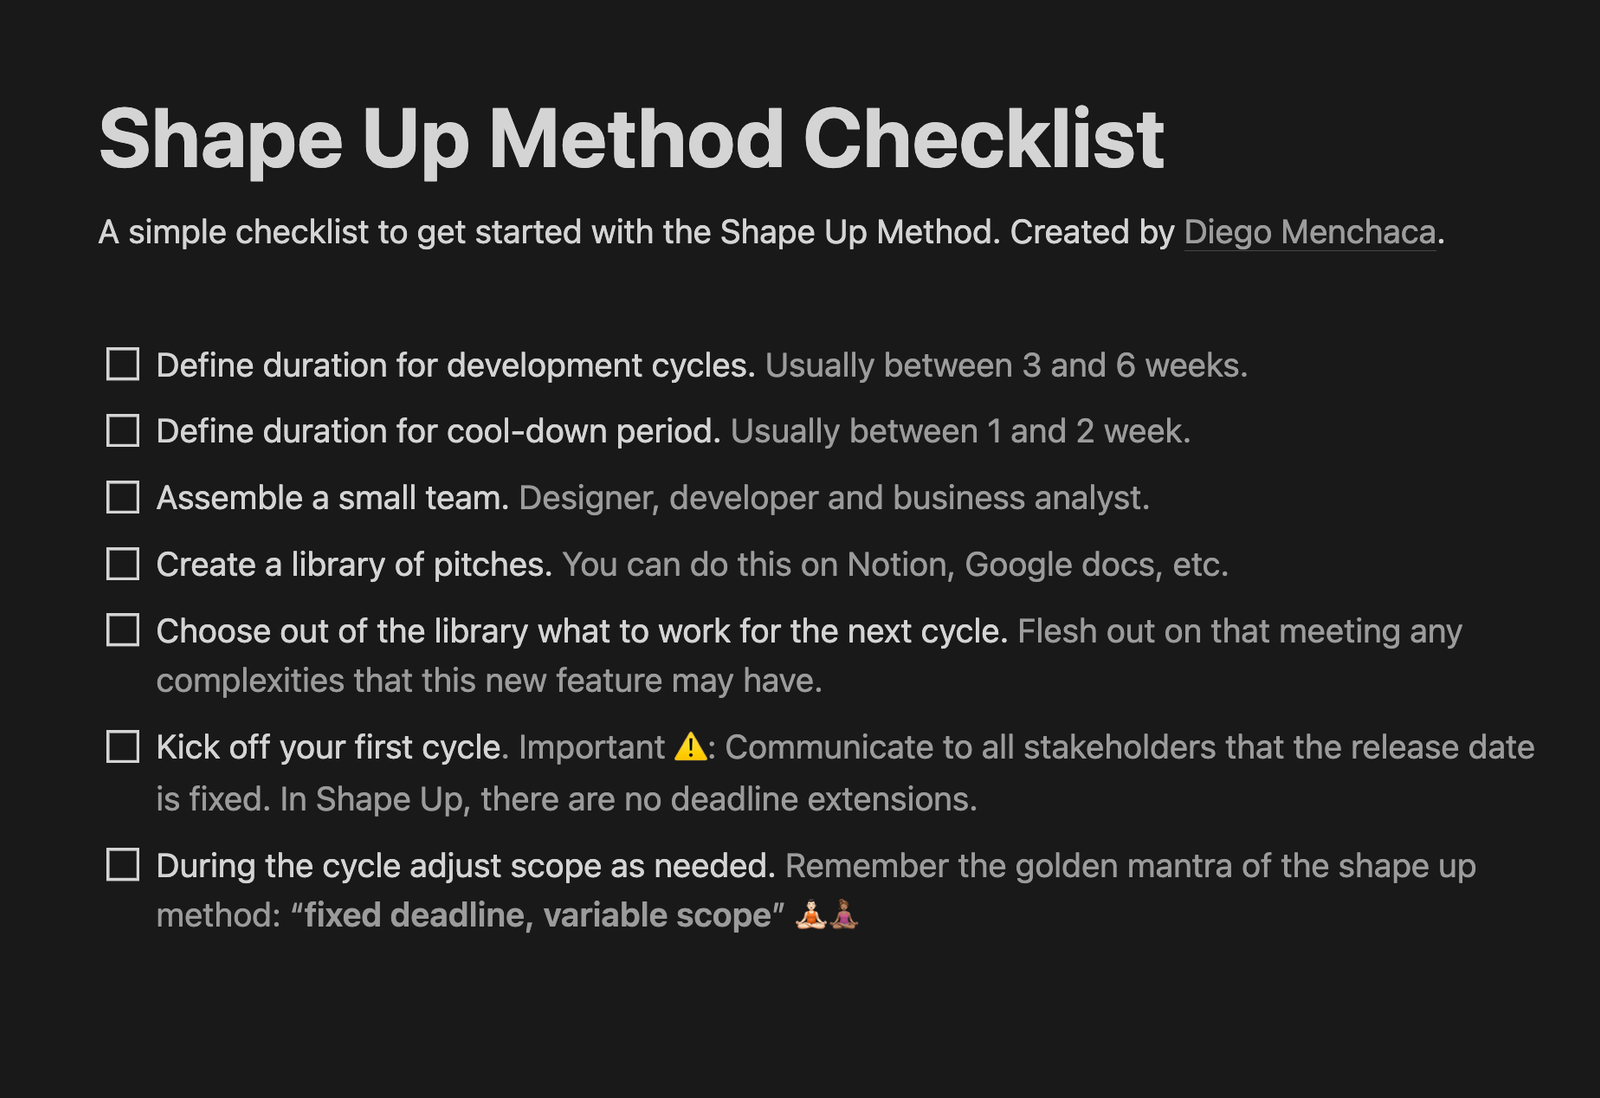
Task: Click 'complexities that this new feature may have'
Action: tap(489, 681)
